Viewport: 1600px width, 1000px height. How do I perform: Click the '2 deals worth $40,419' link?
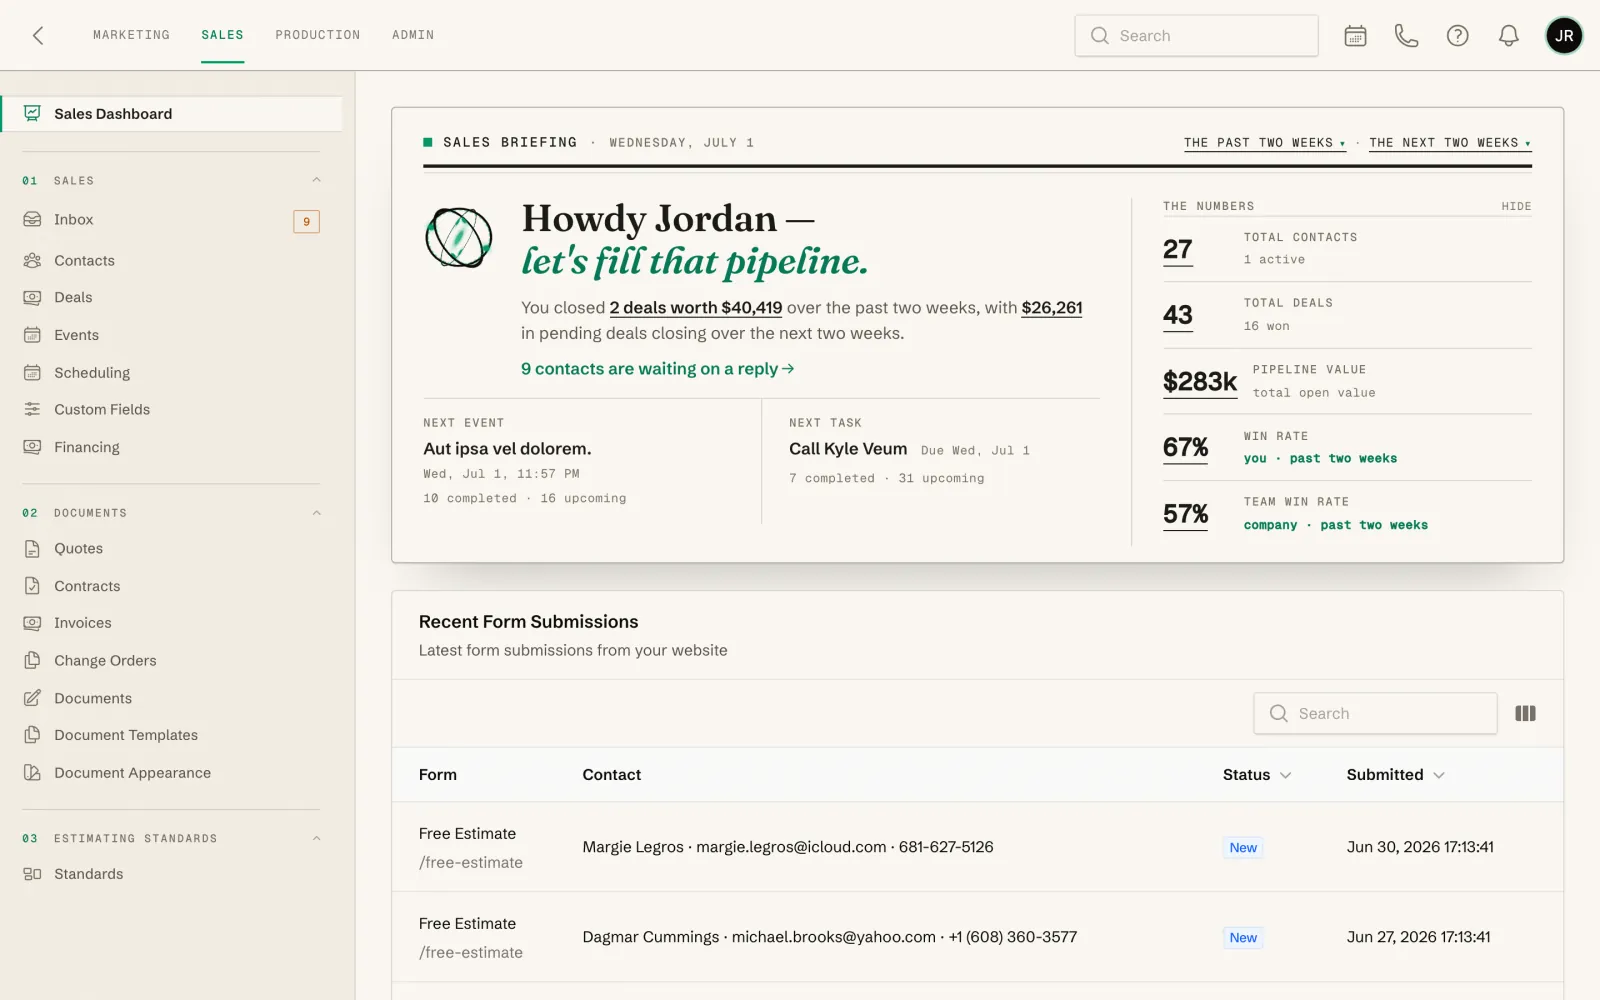point(696,308)
